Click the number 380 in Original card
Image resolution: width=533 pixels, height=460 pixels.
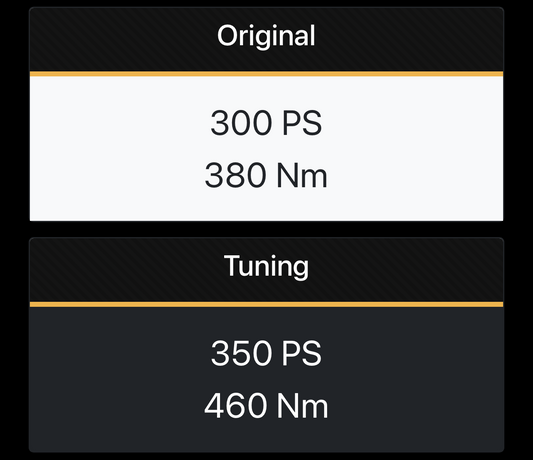pyautogui.click(x=235, y=175)
